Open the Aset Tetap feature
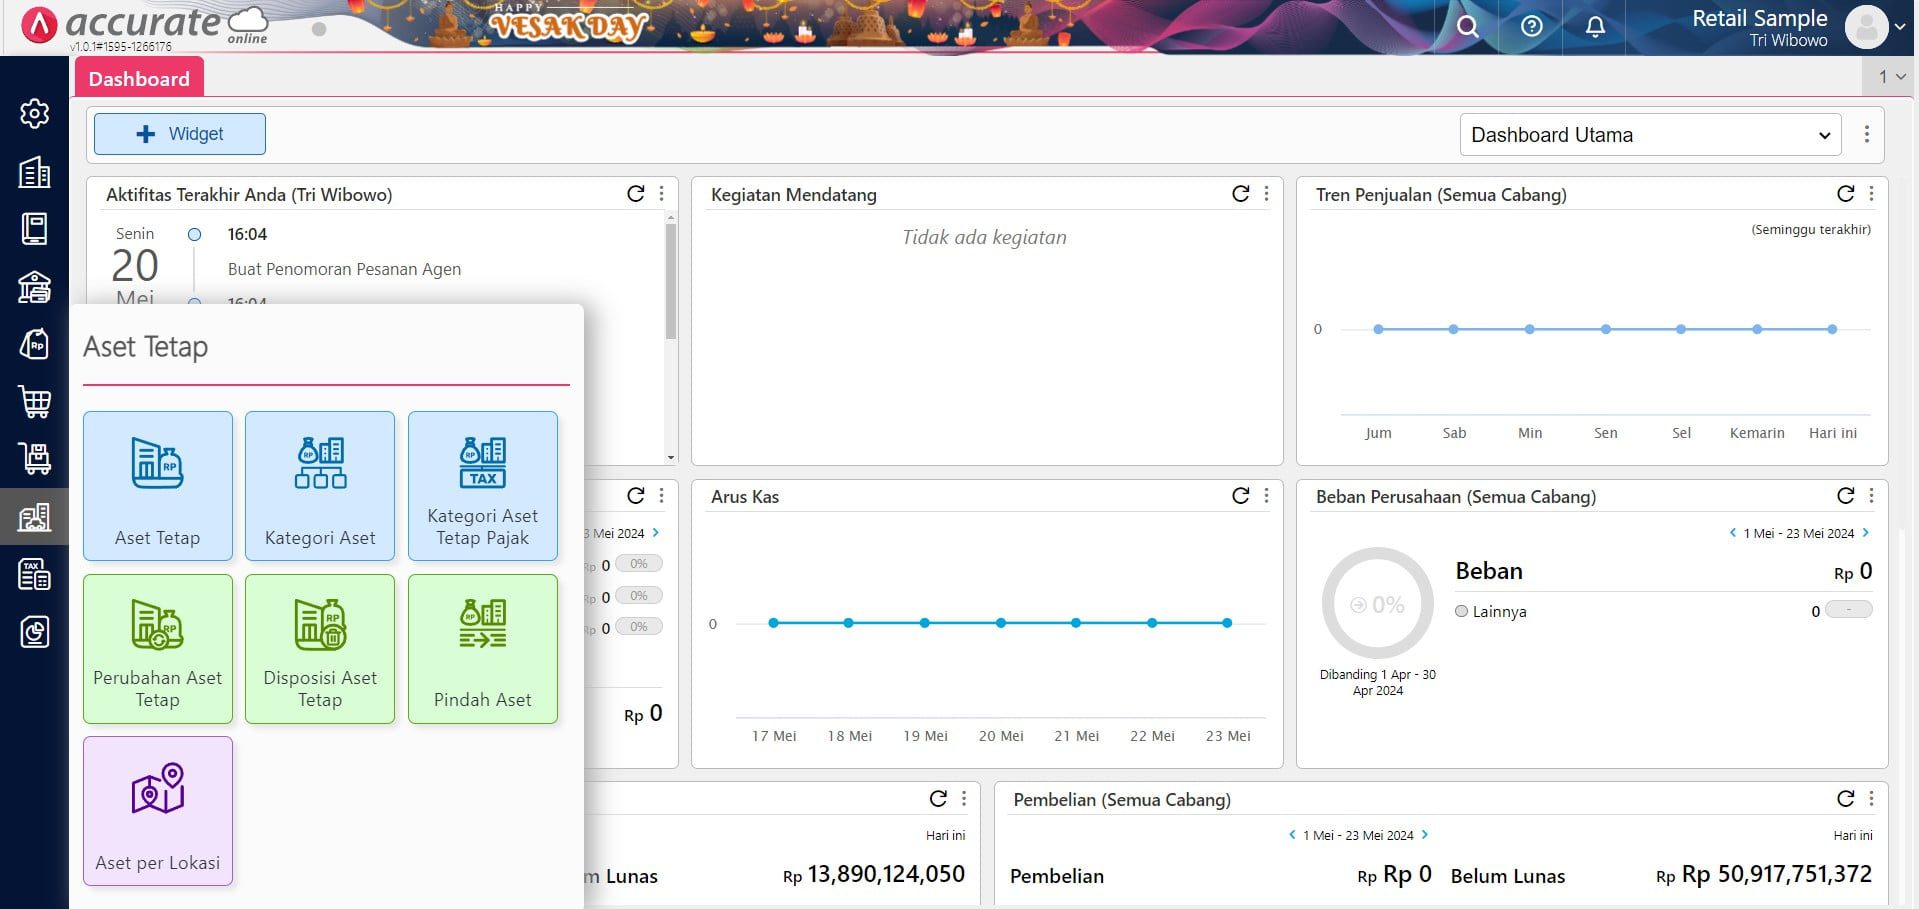The image size is (1919, 909). pyautogui.click(x=157, y=486)
